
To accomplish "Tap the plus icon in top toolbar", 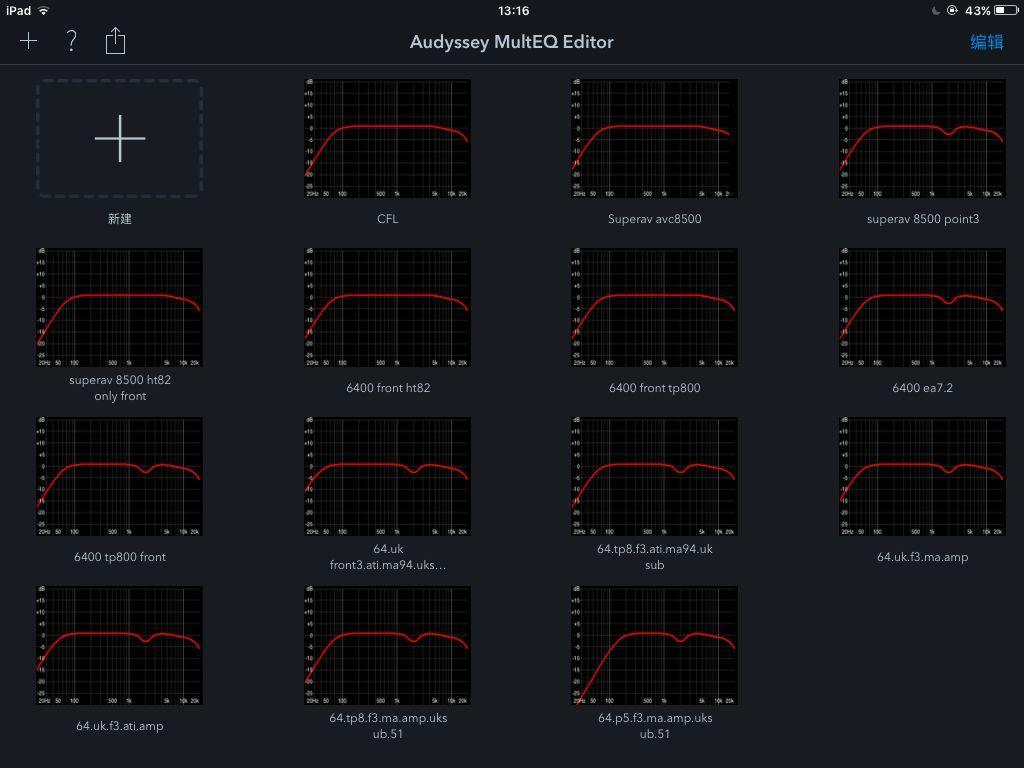I will 28,41.
